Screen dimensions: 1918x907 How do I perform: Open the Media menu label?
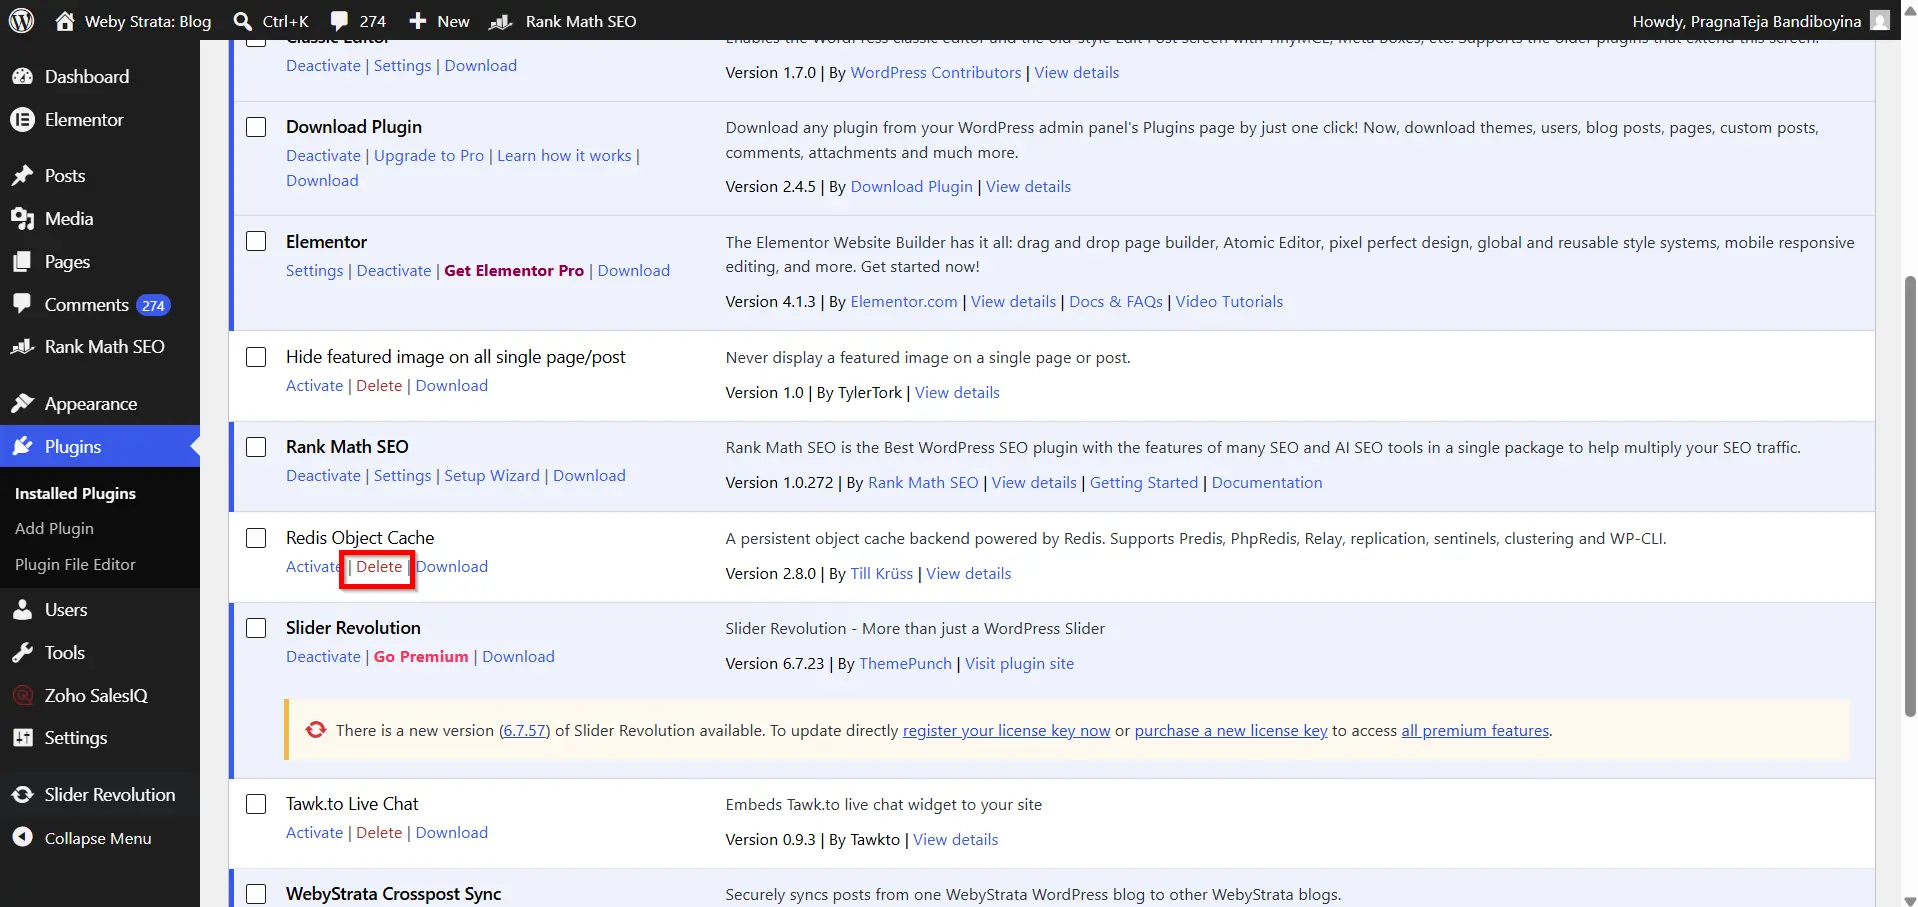click(69, 219)
